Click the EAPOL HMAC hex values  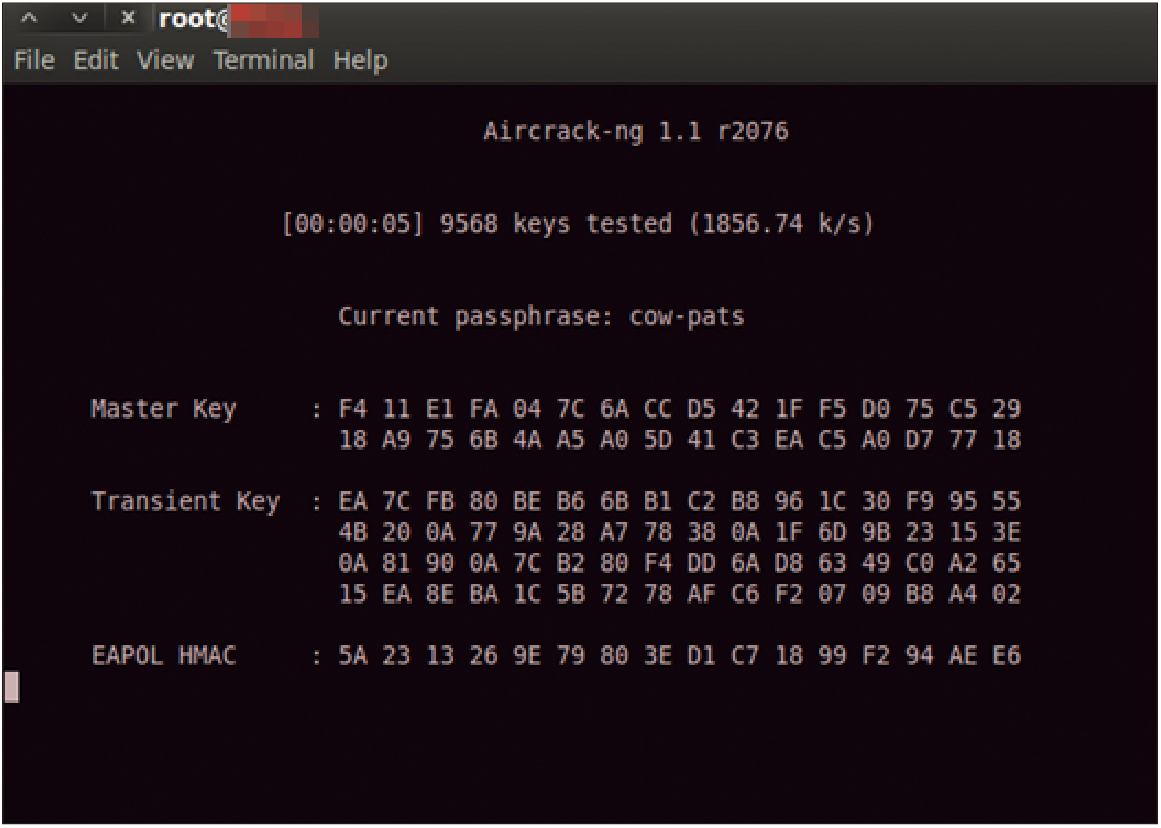(x=680, y=655)
